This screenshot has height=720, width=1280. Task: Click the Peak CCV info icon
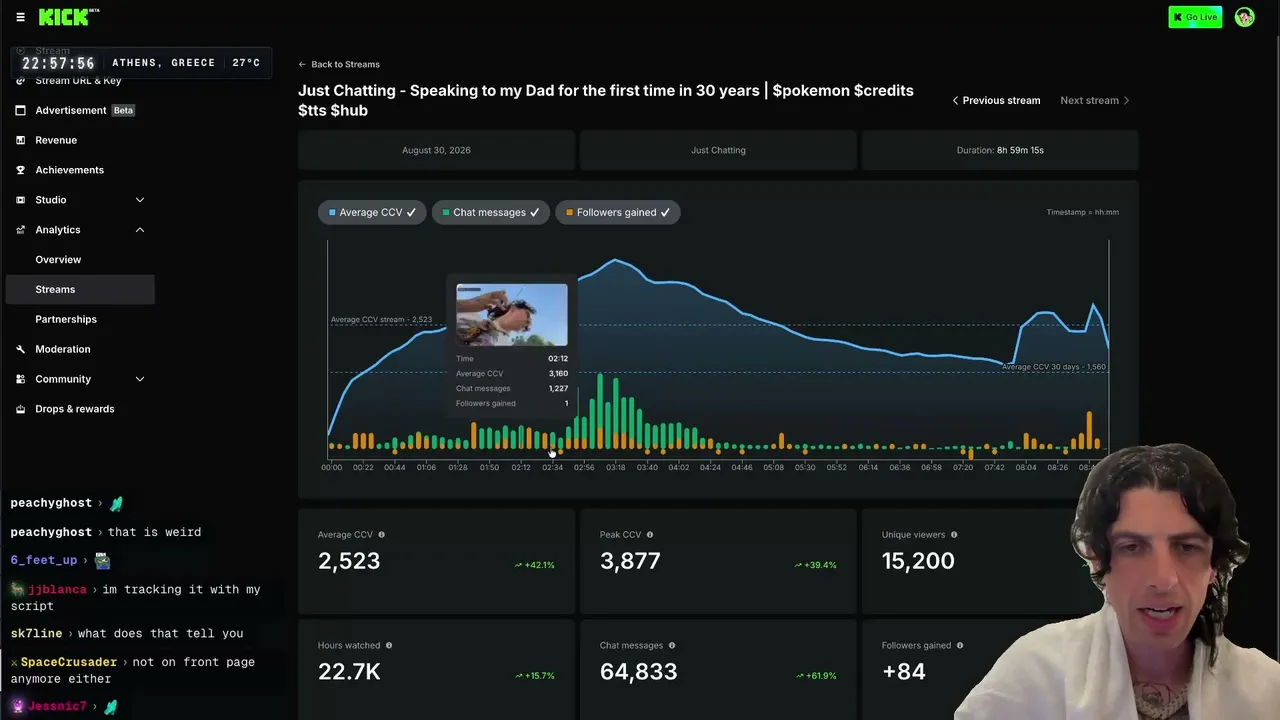click(649, 535)
